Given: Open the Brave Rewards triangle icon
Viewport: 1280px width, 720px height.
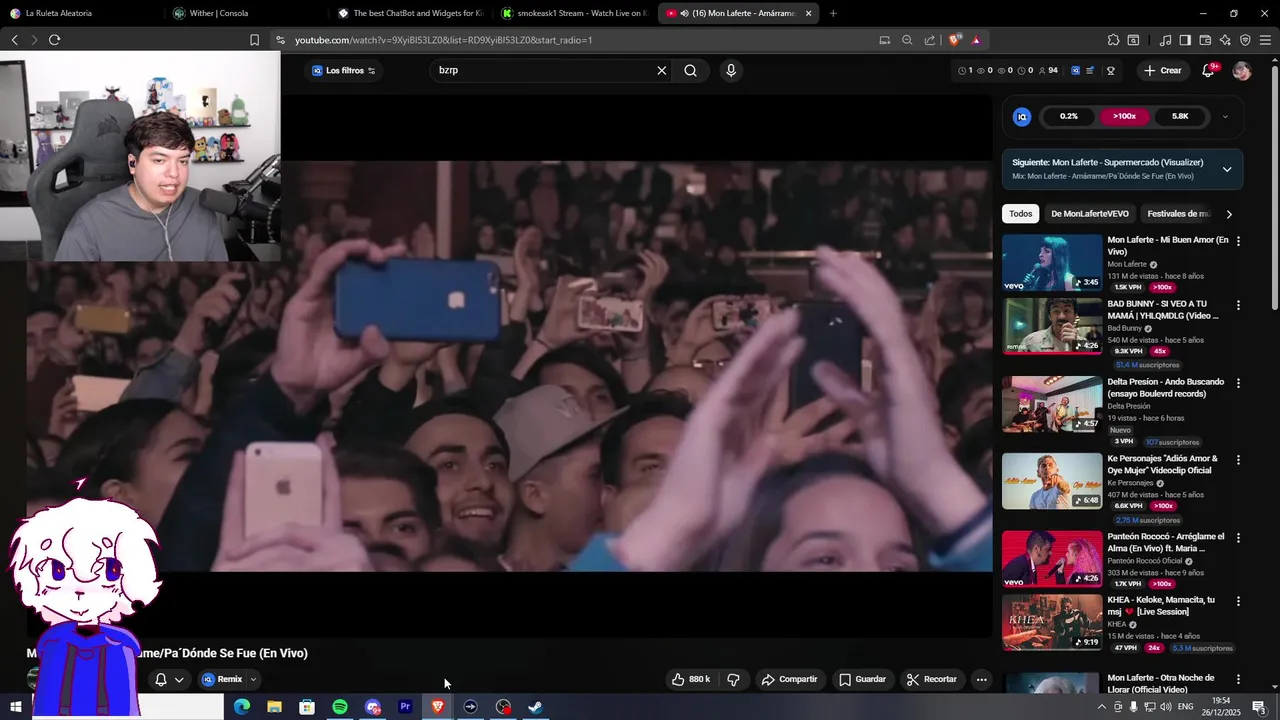Looking at the screenshot, I should tap(976, 40).
